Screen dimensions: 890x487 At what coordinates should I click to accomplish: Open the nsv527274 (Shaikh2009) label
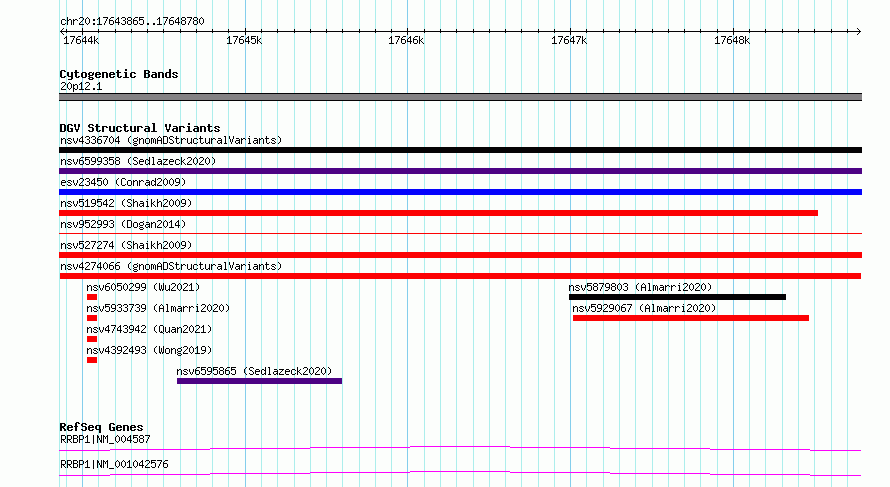click(x=126, y=245)
